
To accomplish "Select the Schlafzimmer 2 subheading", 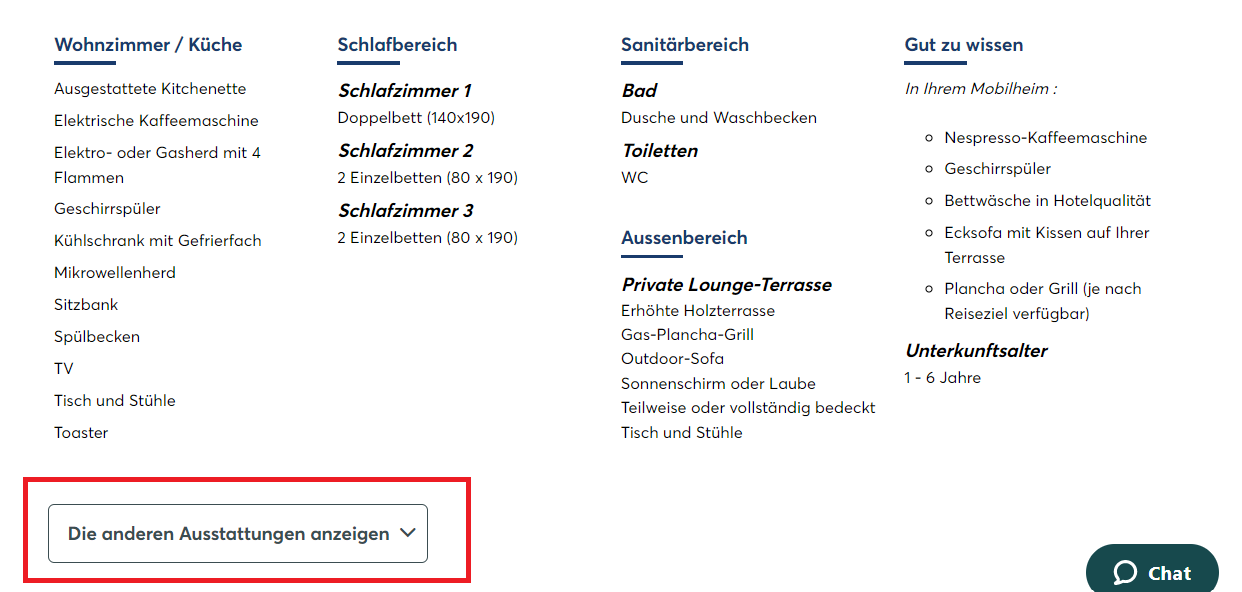I will point(405,151).
